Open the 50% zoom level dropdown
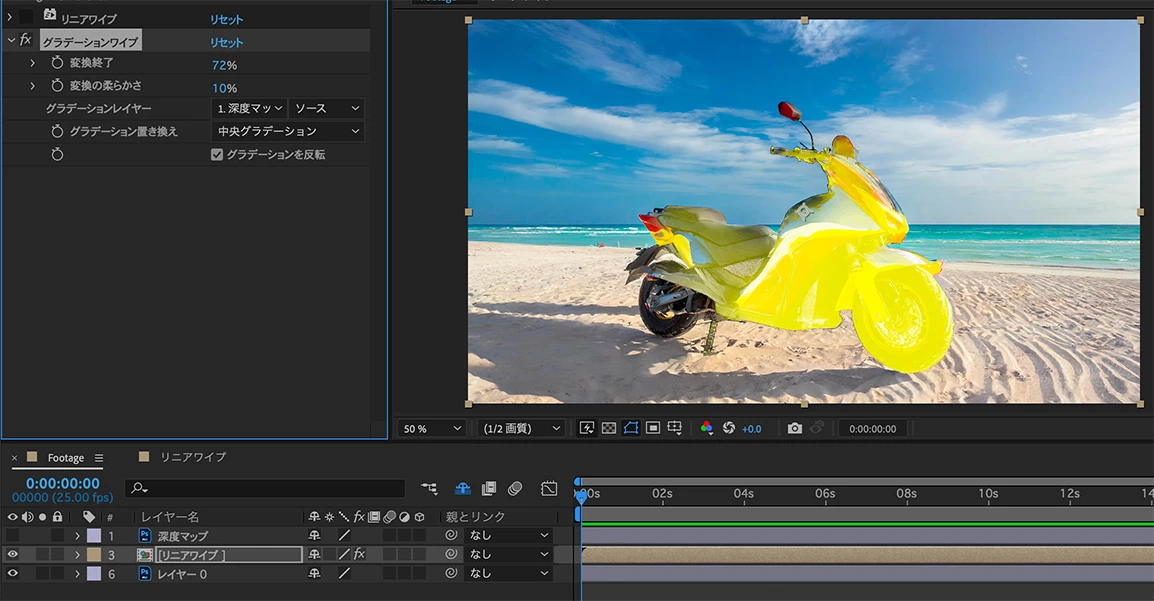The height and width of the screenshot is (601, 1154). pyautogui.click(x=433, y=428)
